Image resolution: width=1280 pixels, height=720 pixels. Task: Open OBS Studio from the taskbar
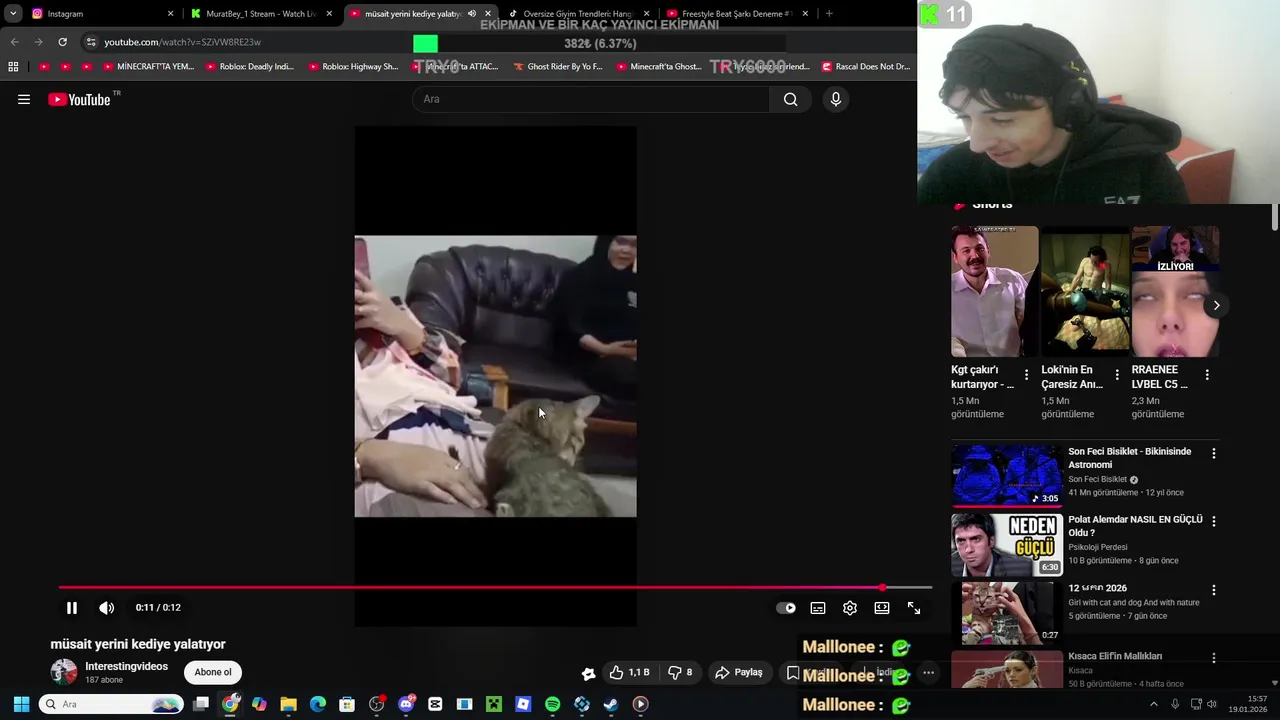click(x=376, y=704)
